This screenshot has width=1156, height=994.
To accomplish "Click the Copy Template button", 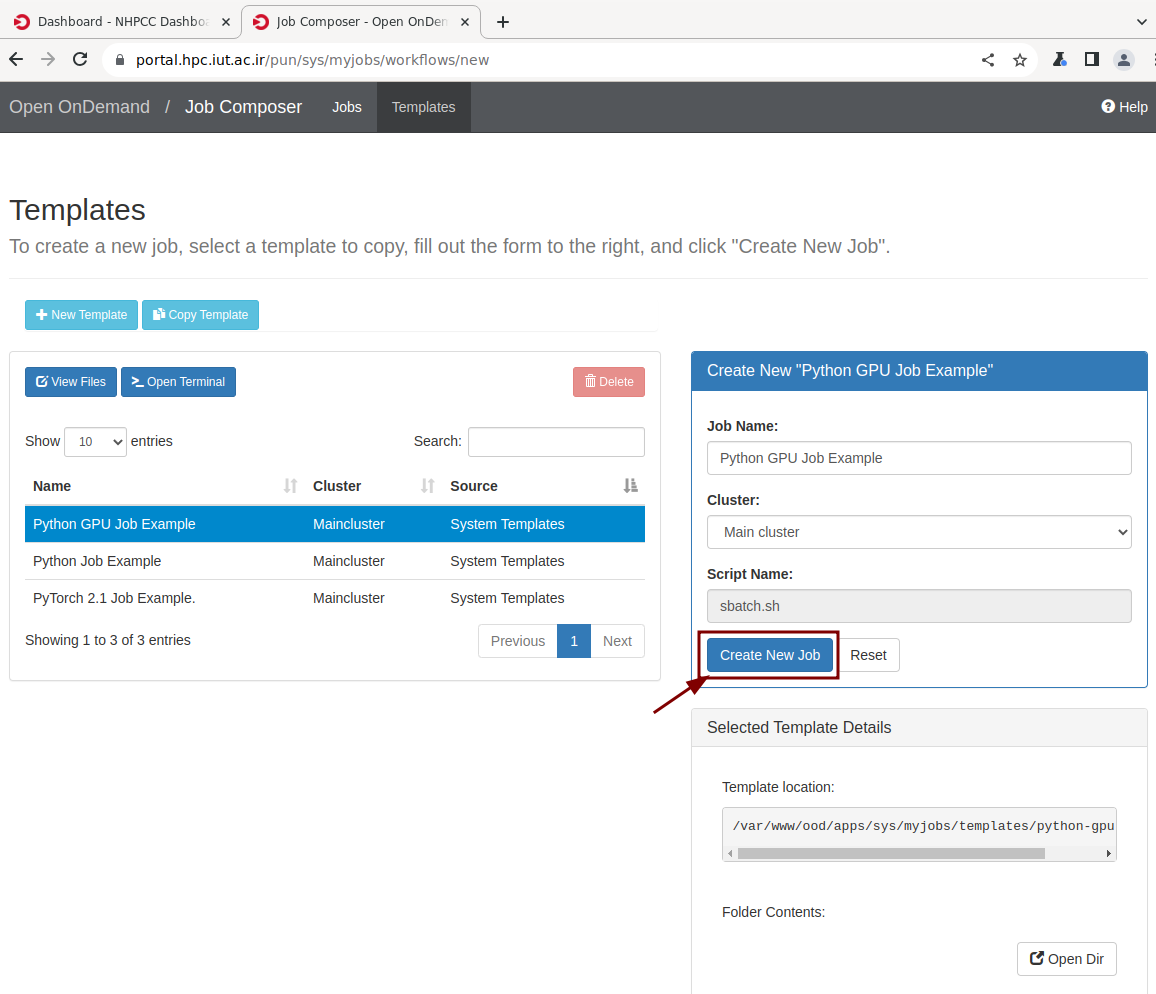I will (200, 315).
